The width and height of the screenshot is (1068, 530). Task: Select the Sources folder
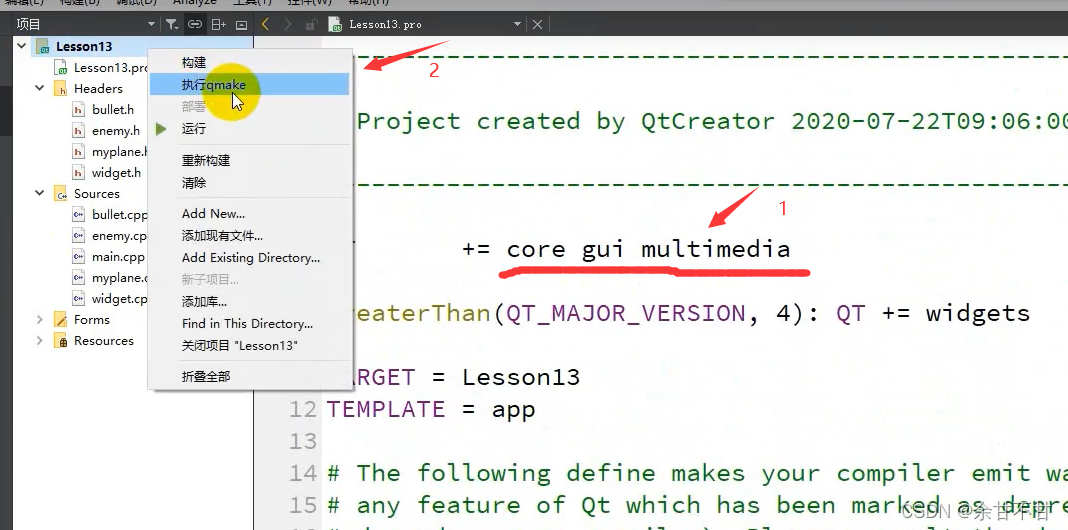click(x=97, y=193)
